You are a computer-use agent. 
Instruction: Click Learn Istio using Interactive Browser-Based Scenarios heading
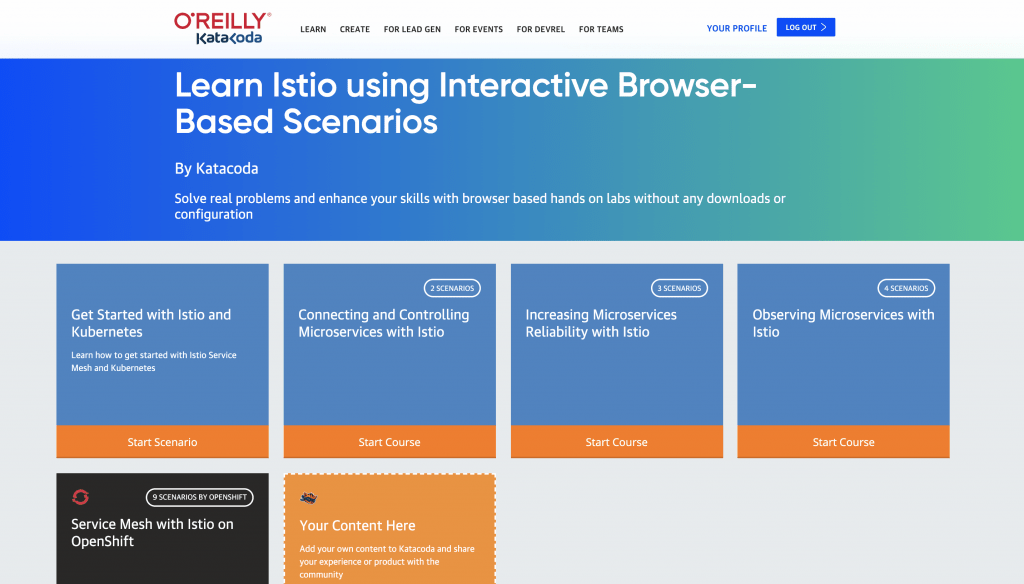(465, 103)
